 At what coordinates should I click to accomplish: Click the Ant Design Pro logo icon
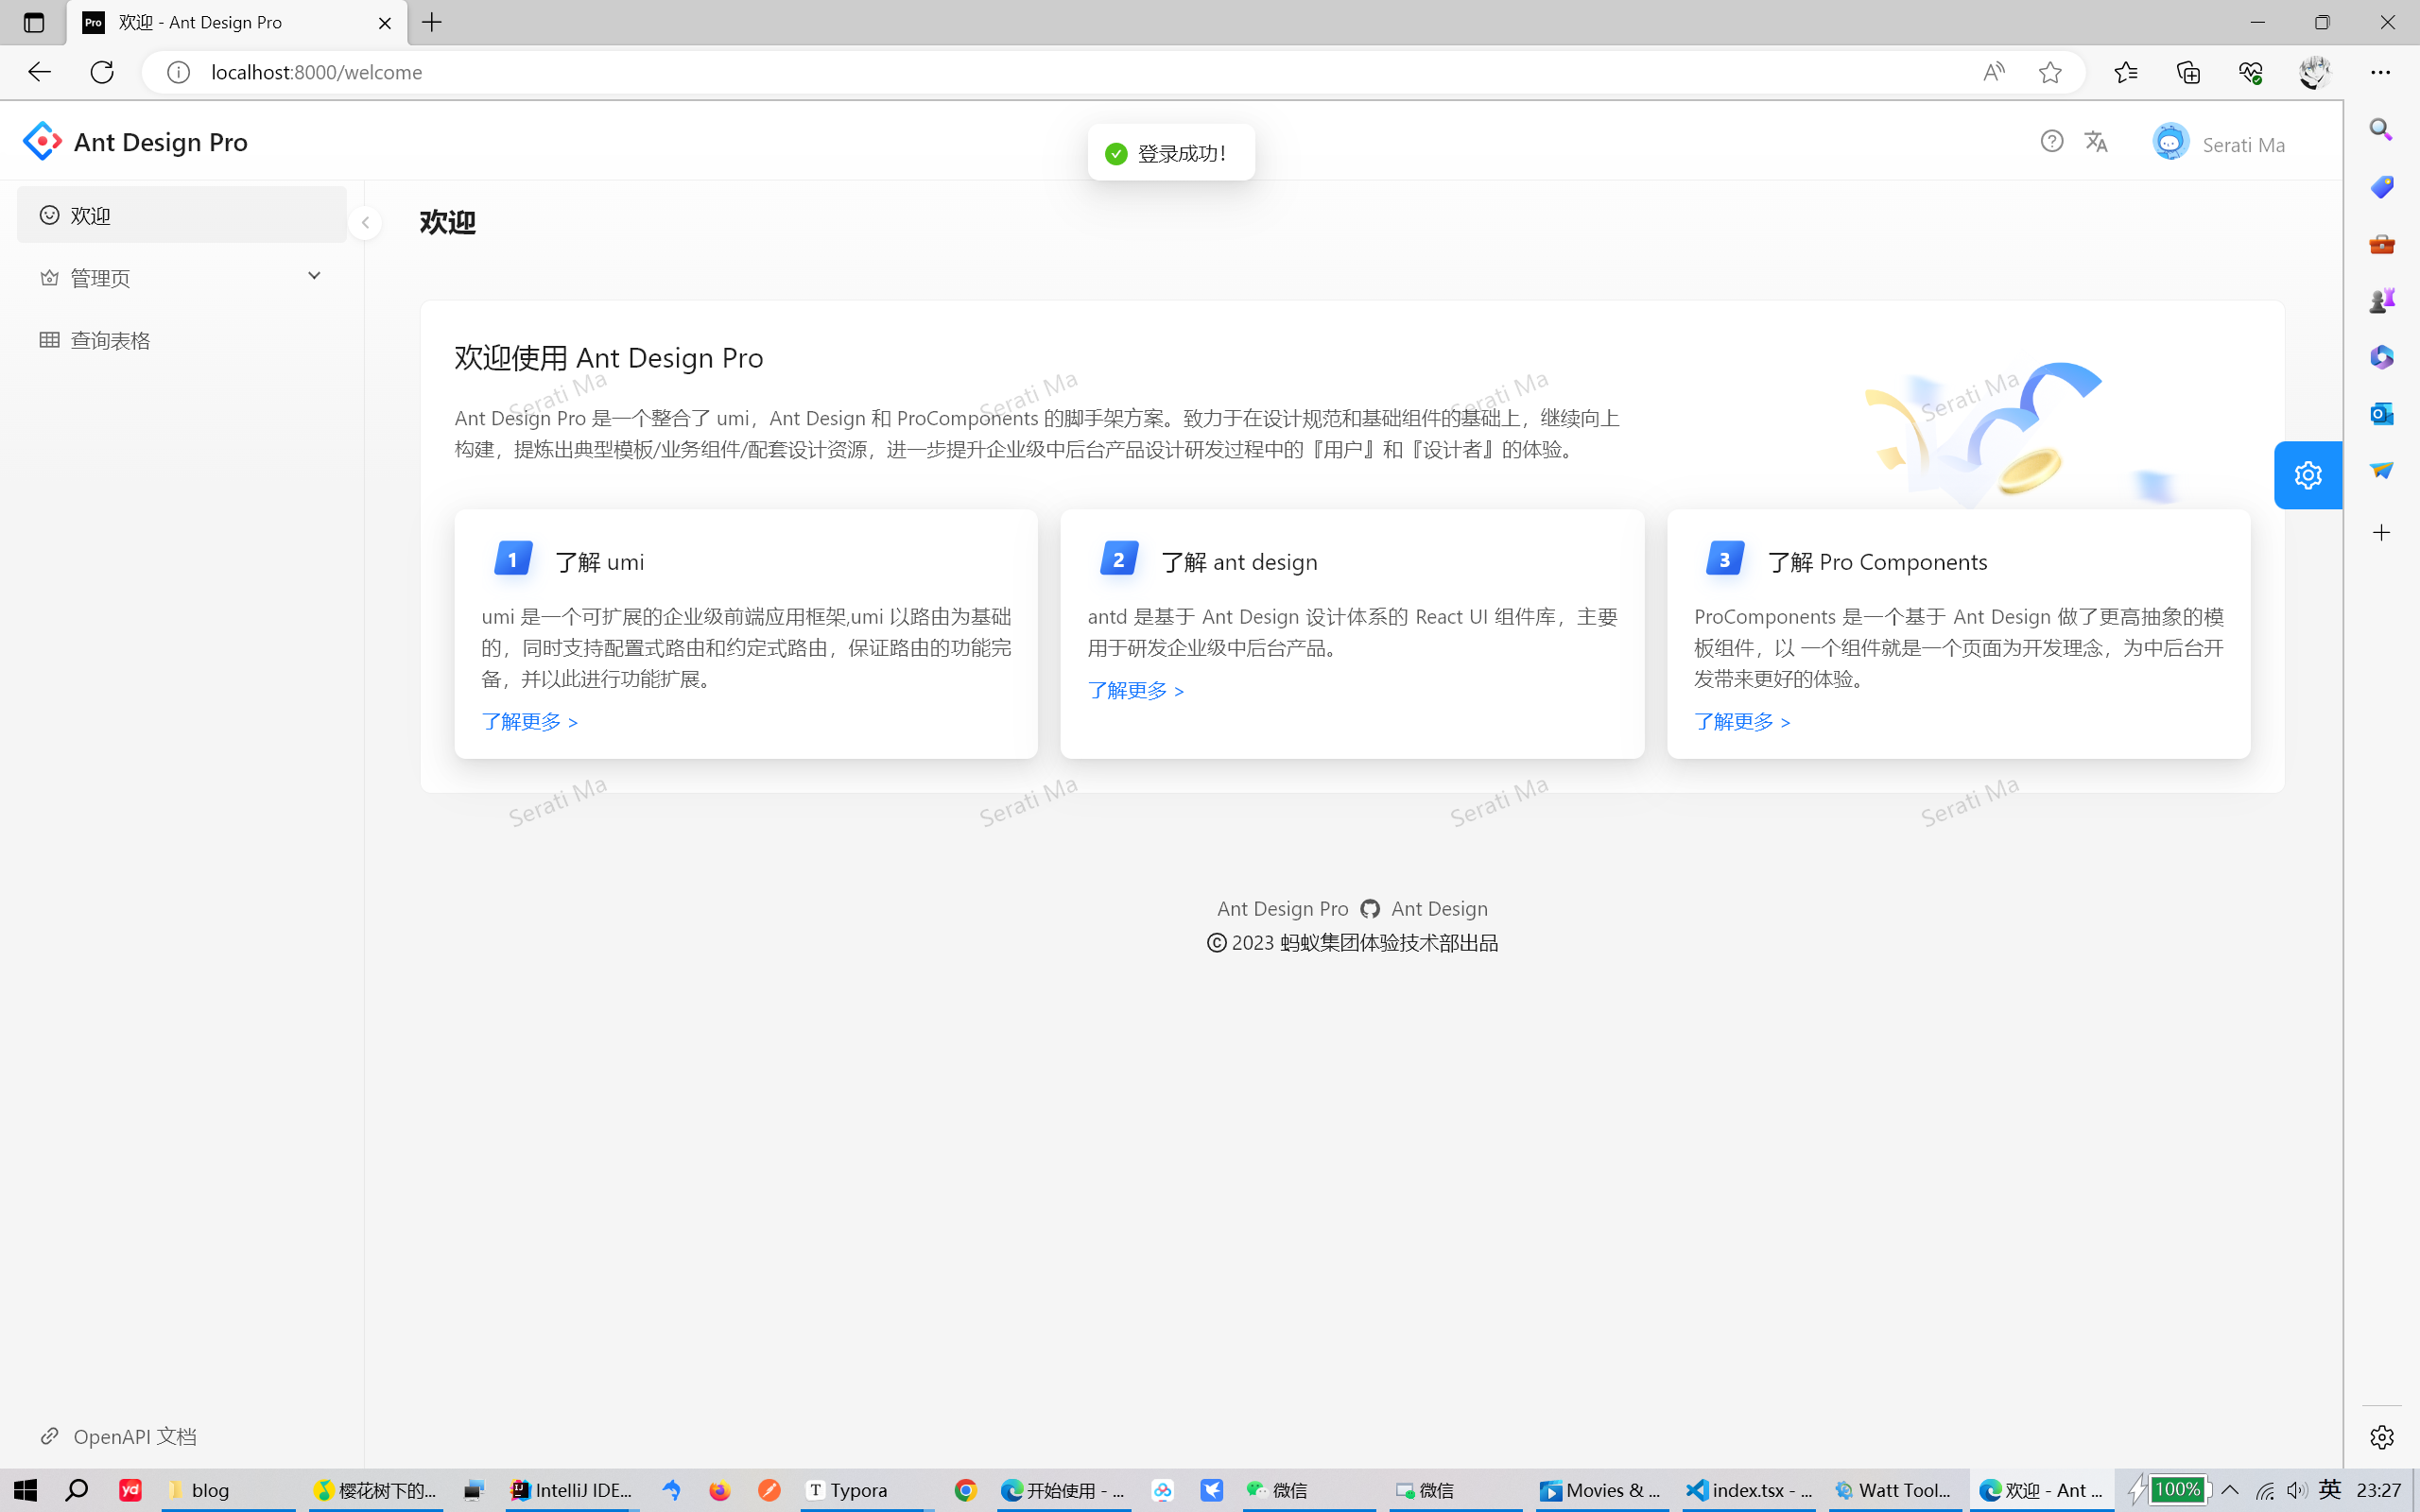click(x=42, y=142)
